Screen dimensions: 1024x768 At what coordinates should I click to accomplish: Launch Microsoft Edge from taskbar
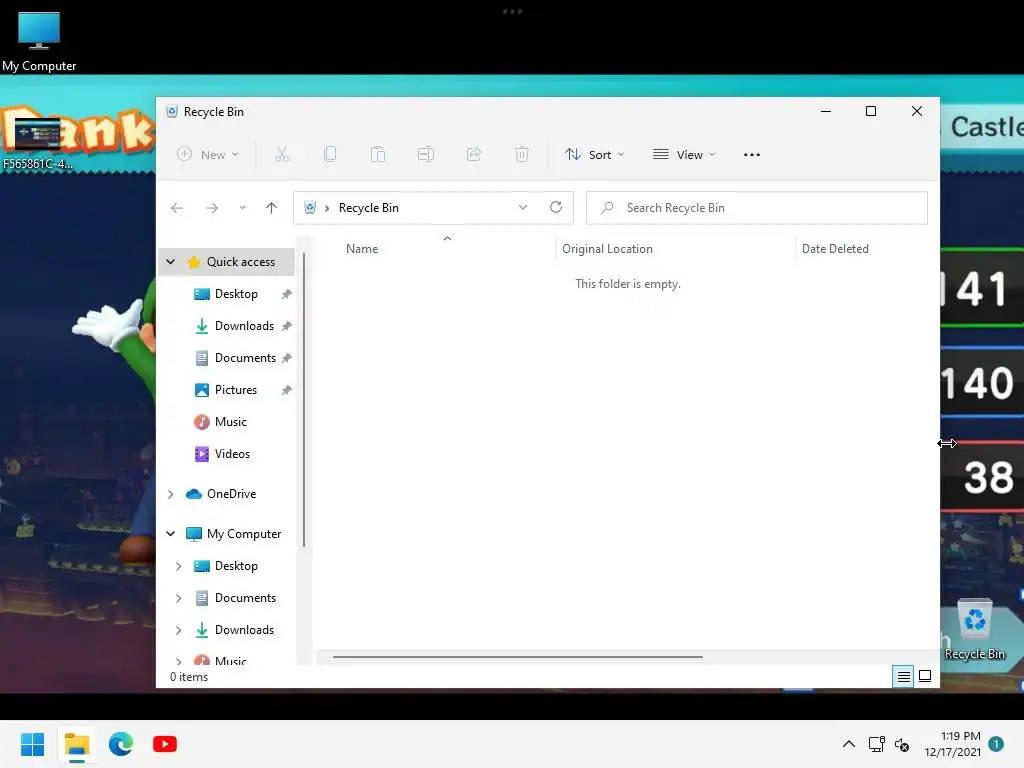pos(121,744)
